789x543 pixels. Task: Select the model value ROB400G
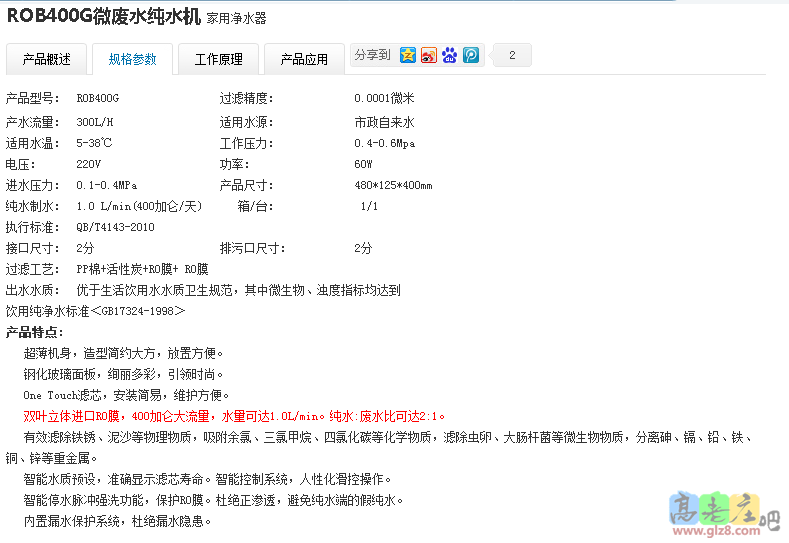tap(98, 98)
